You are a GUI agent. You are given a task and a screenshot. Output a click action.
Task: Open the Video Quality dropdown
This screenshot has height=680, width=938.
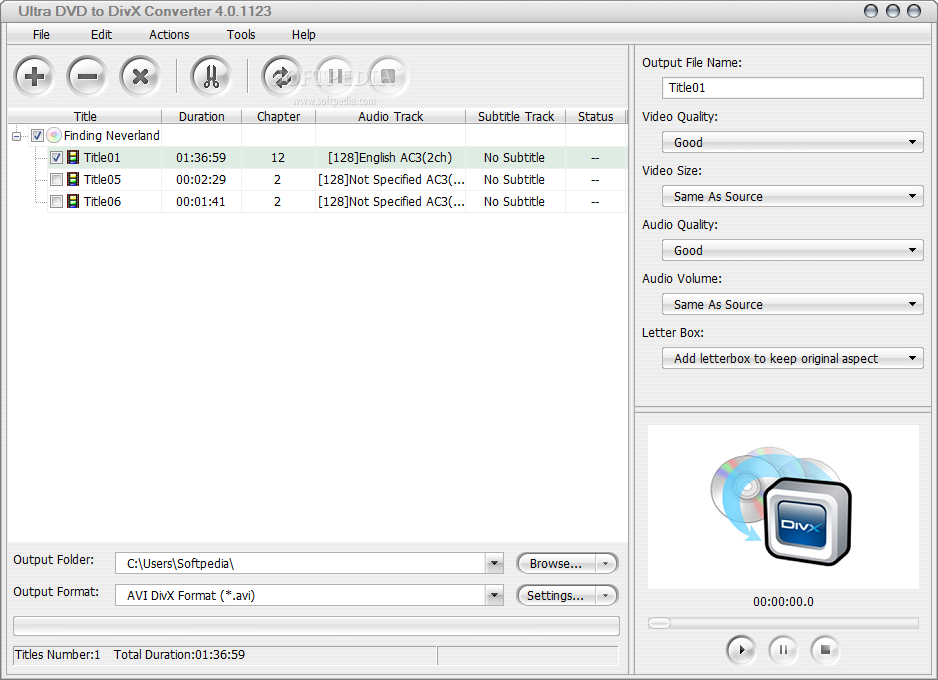pos(793,142)
